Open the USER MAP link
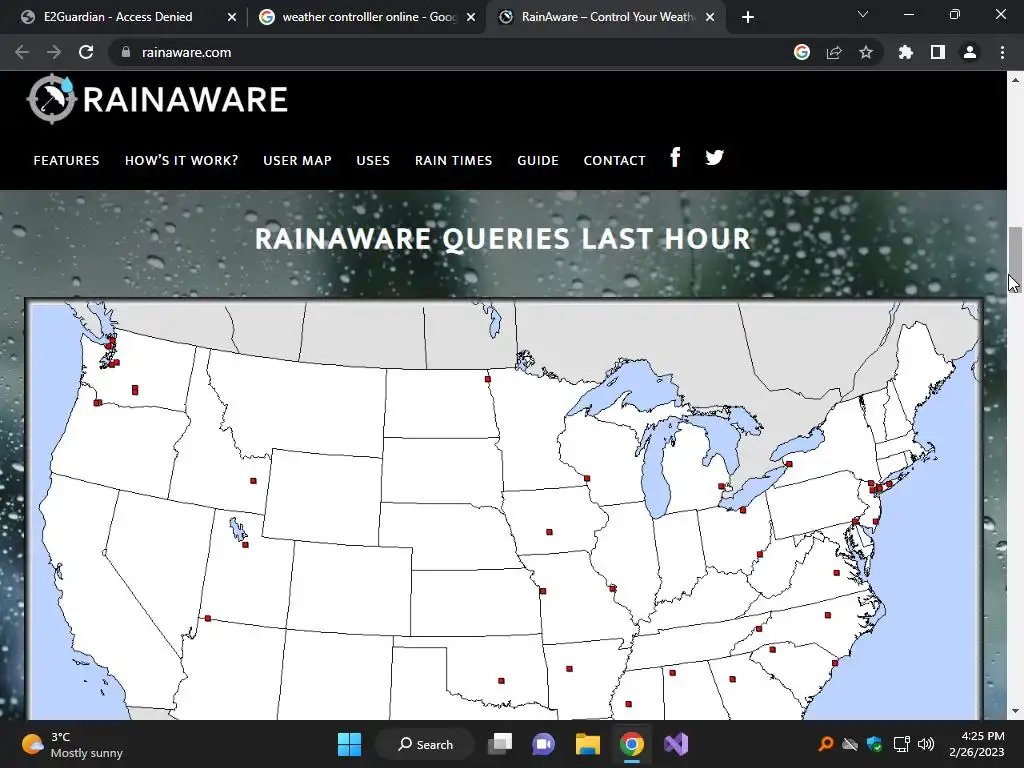 point(297,160)
